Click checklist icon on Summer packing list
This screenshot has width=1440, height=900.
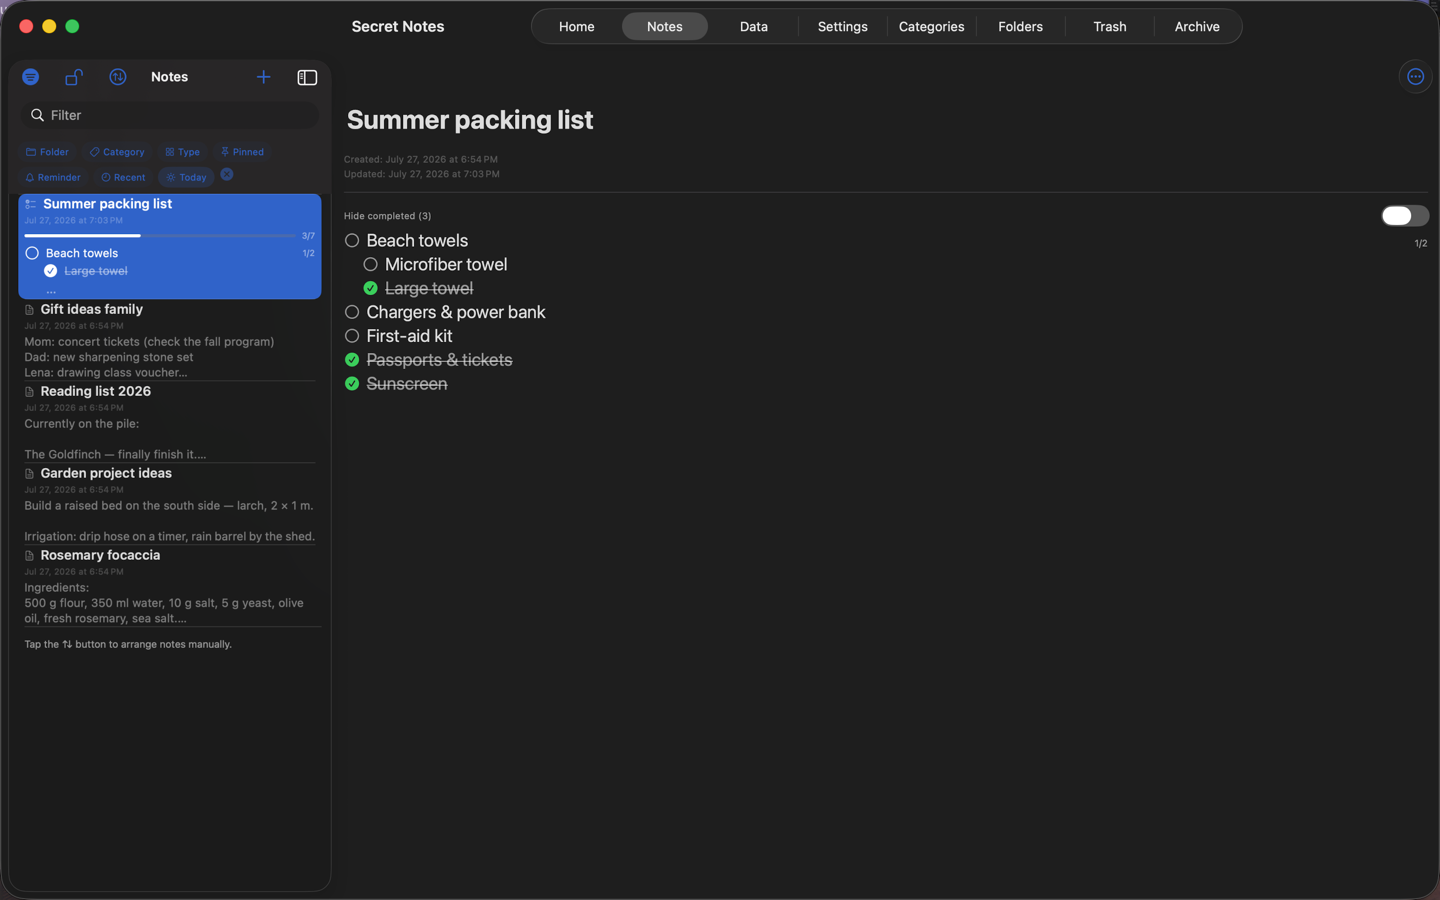point(31,204)
